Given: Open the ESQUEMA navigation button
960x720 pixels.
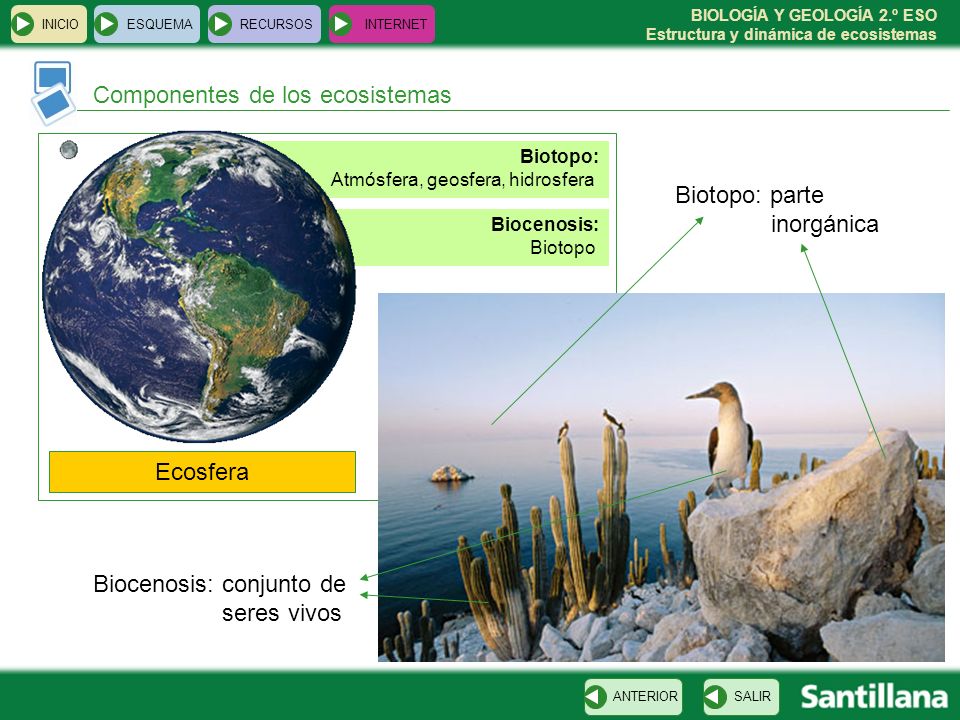Looking at the screenshot, I should [147, 24].
